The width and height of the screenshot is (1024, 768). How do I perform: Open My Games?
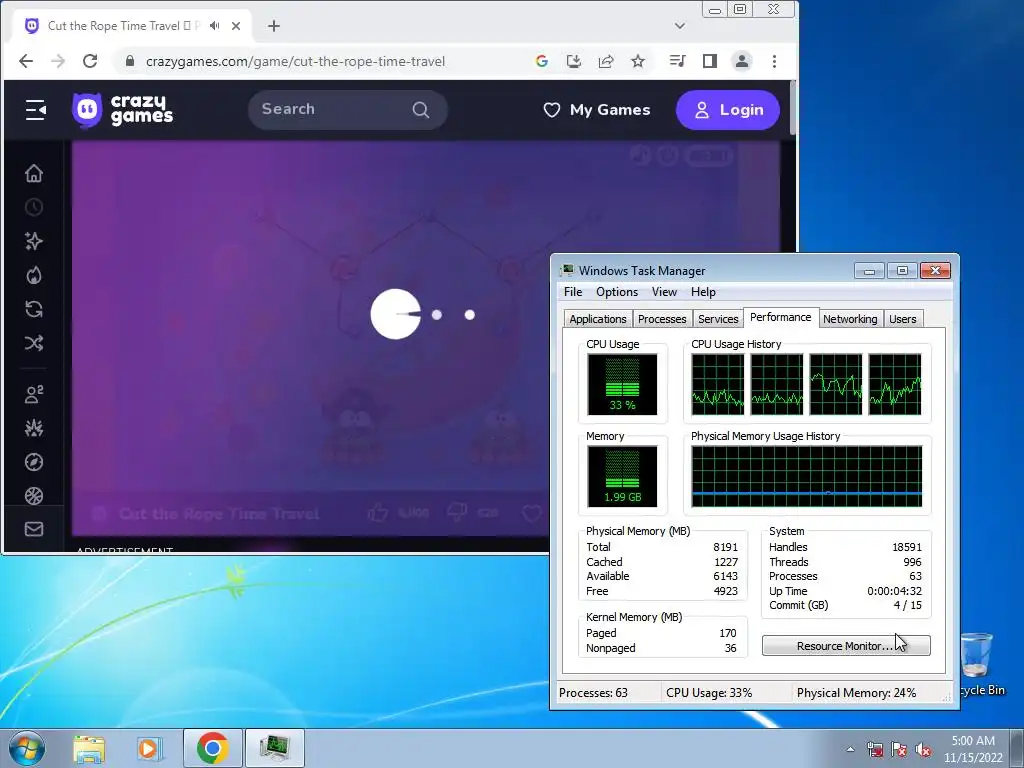coord(597,110)
